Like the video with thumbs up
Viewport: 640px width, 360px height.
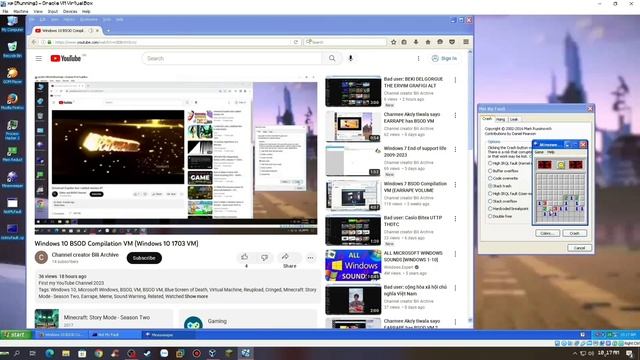[244, 257]
